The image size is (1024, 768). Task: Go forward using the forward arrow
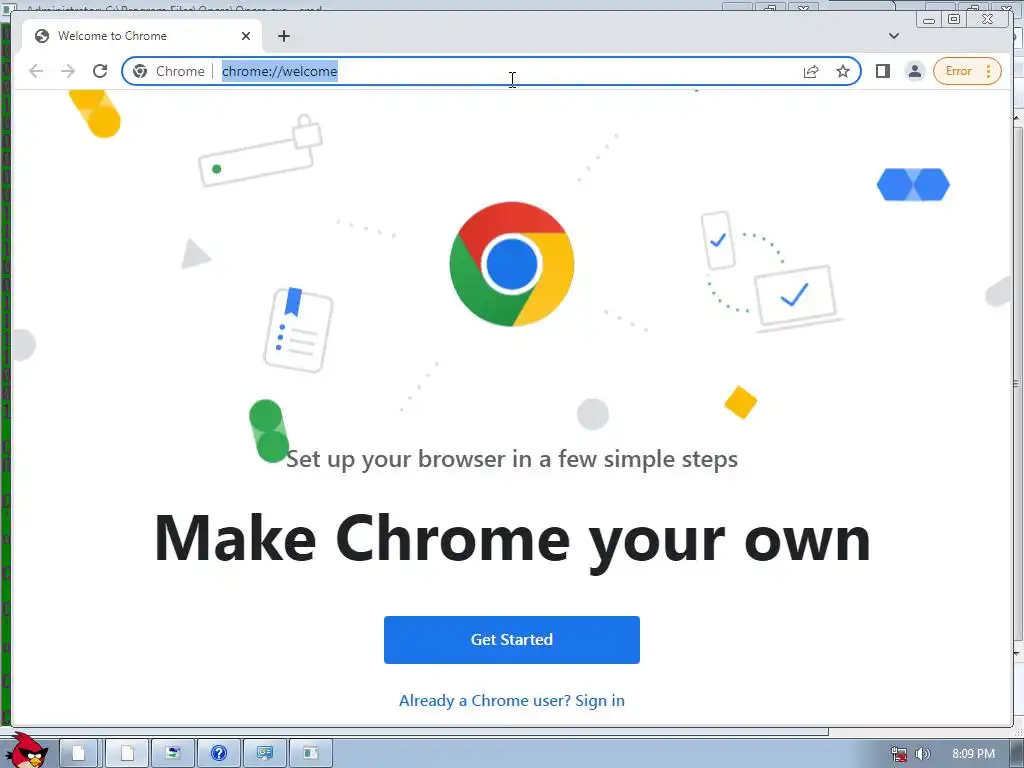[68, 71]
